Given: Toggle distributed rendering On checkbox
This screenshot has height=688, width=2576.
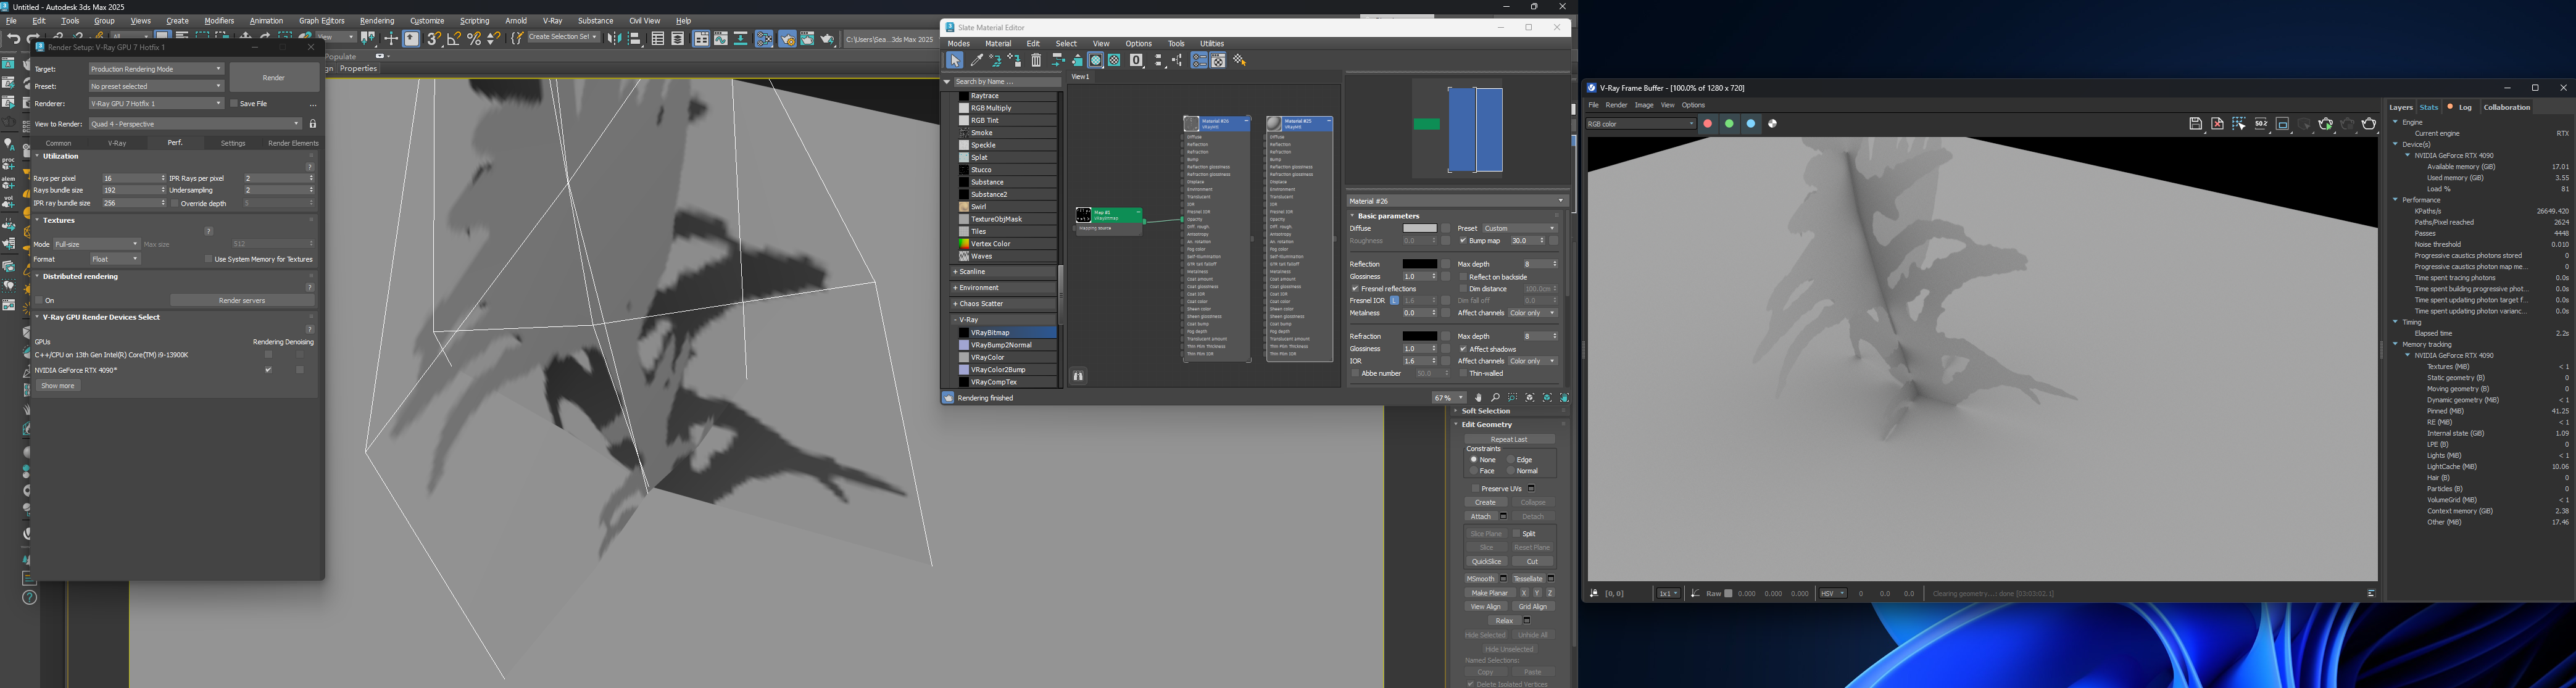Looking at the screenshot, I should [x=39, y=300].
